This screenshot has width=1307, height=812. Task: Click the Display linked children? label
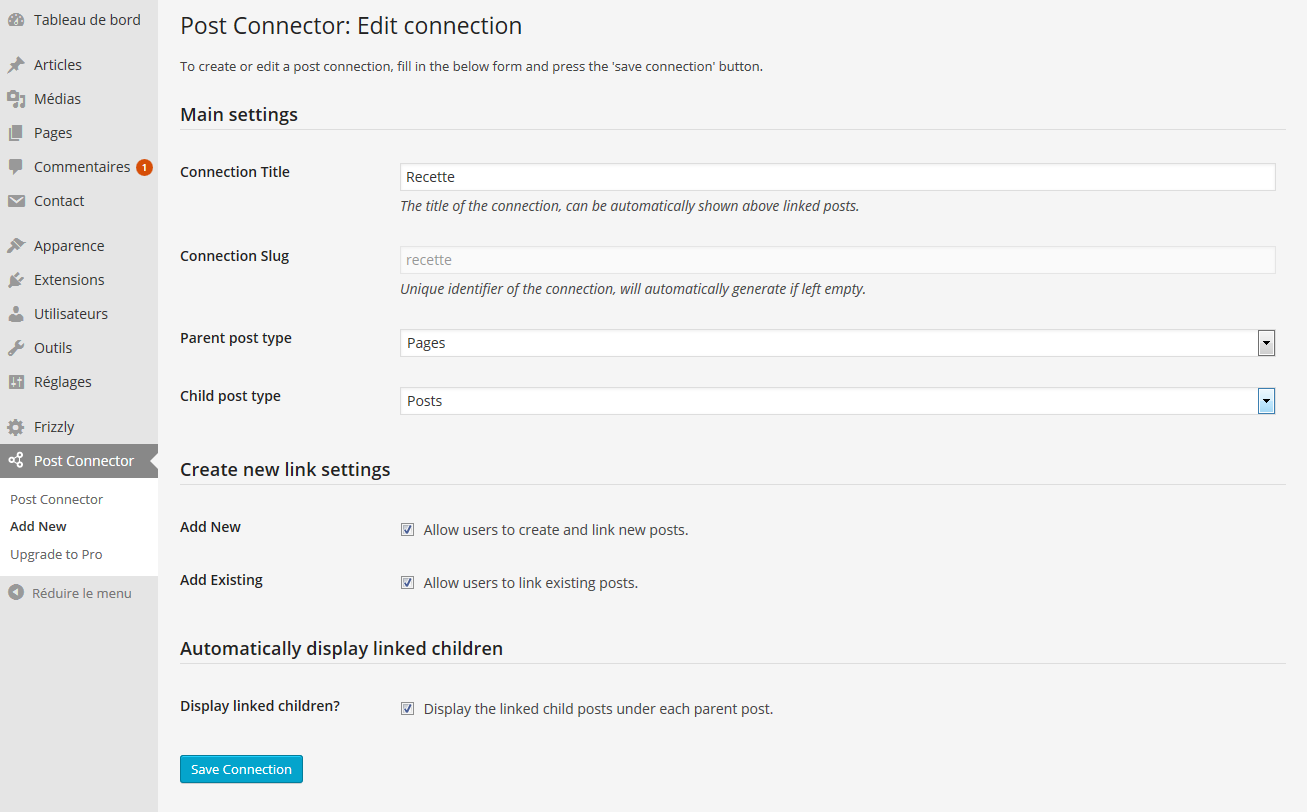click(x=260, y=706)
